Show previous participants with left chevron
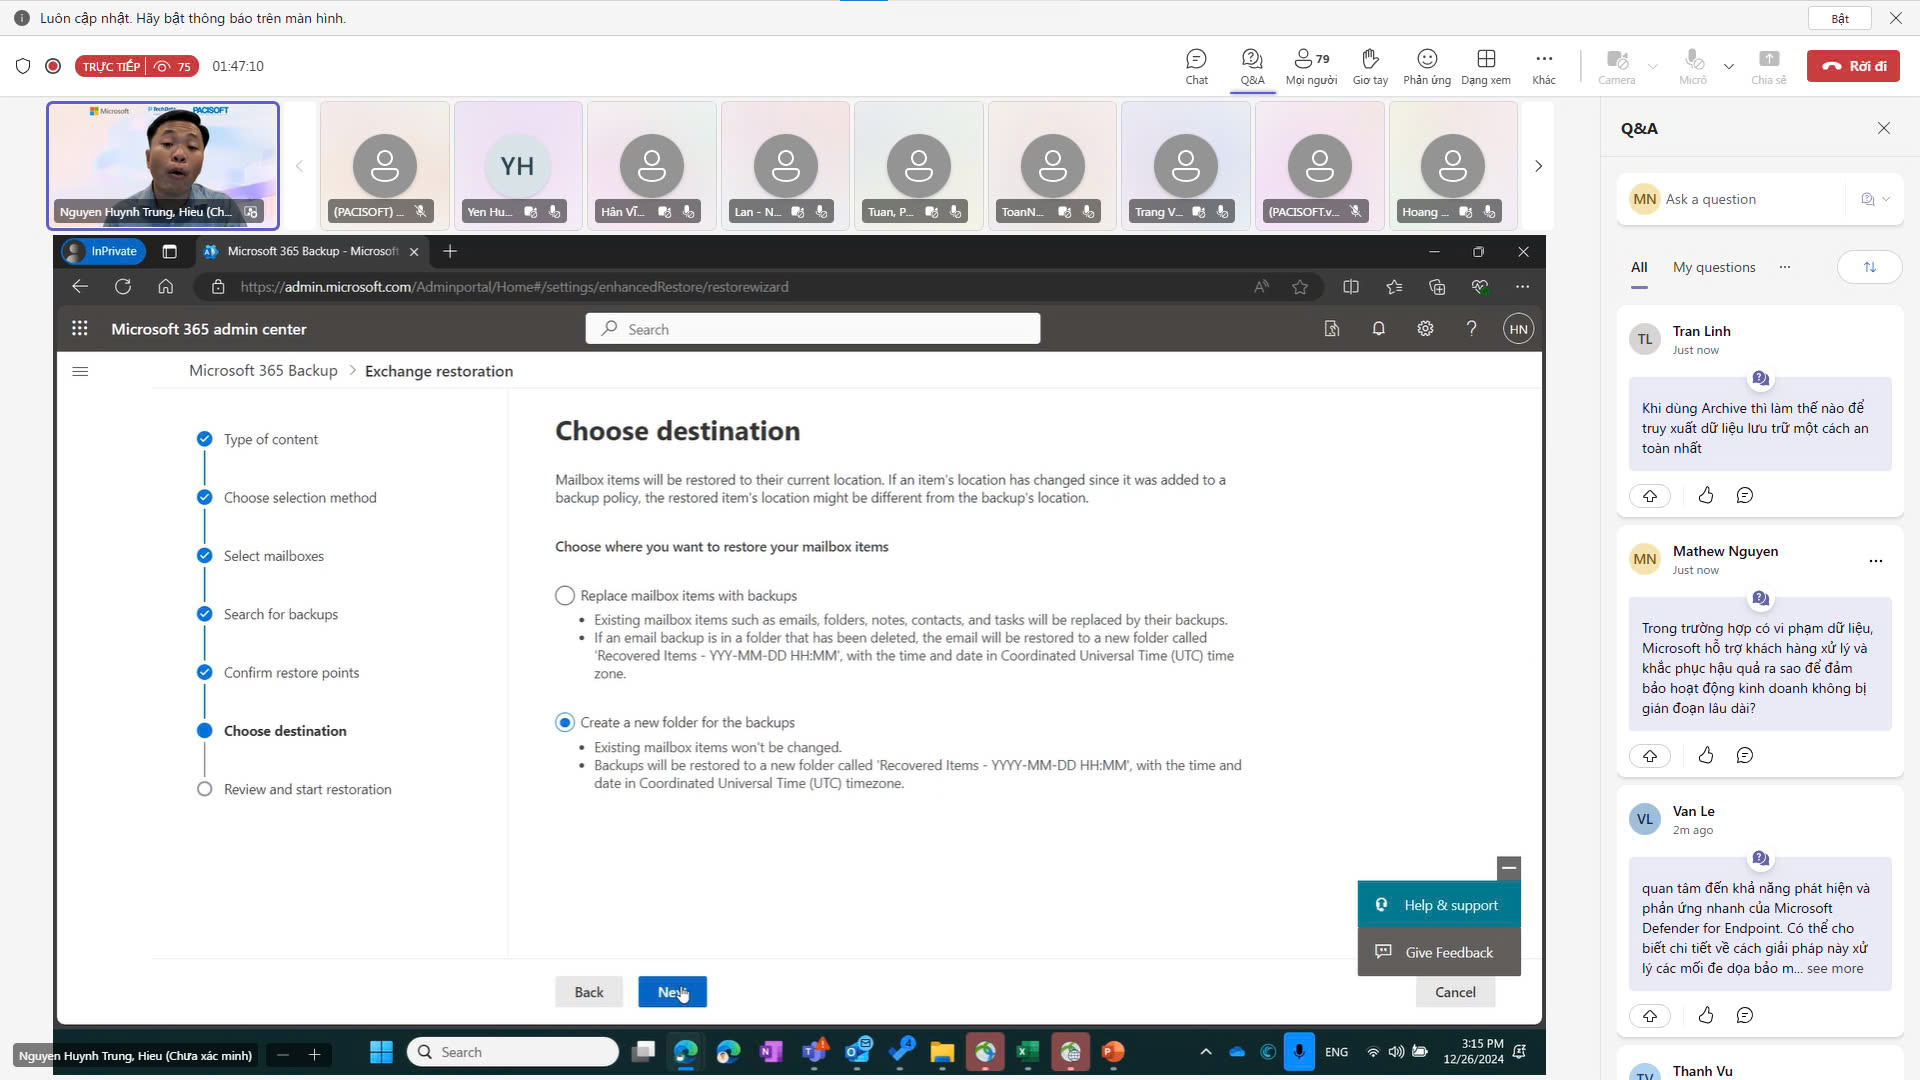1920x1080 pixels. (x=299, y=166)
